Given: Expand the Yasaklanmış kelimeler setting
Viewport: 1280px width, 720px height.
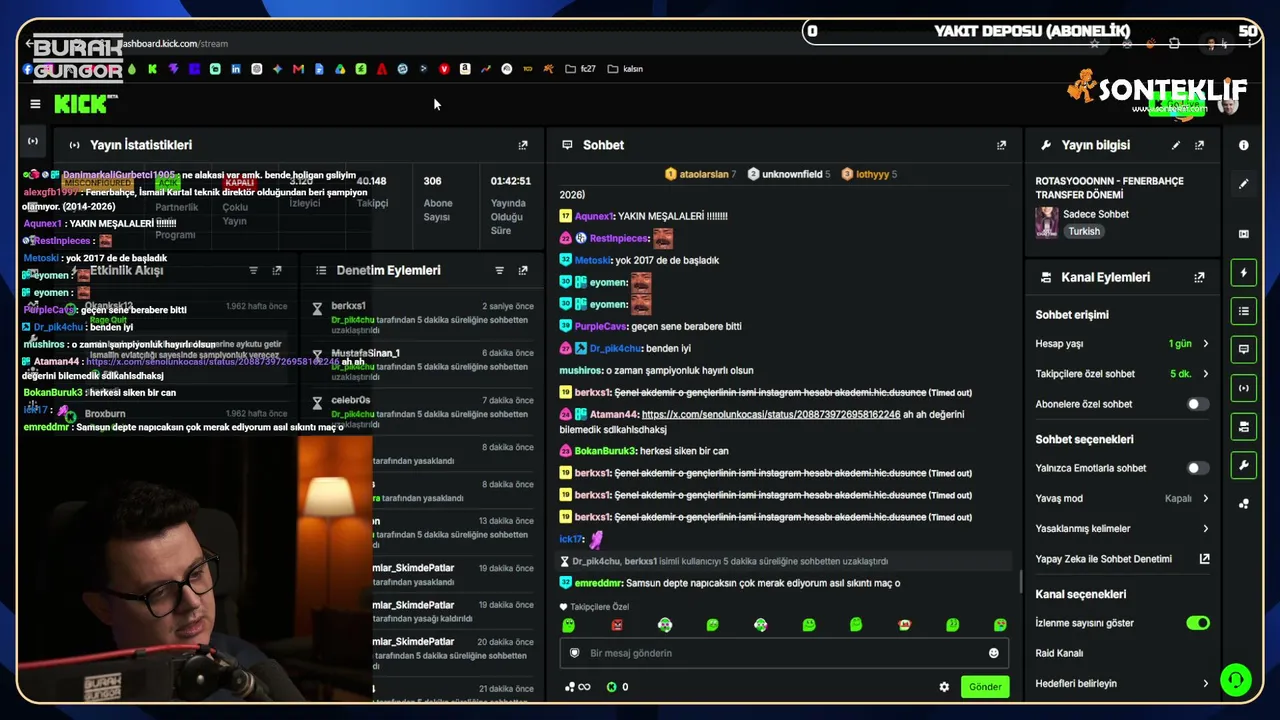Looking at the screenshot, I should pyautogui.click(x=1122, y=528).
